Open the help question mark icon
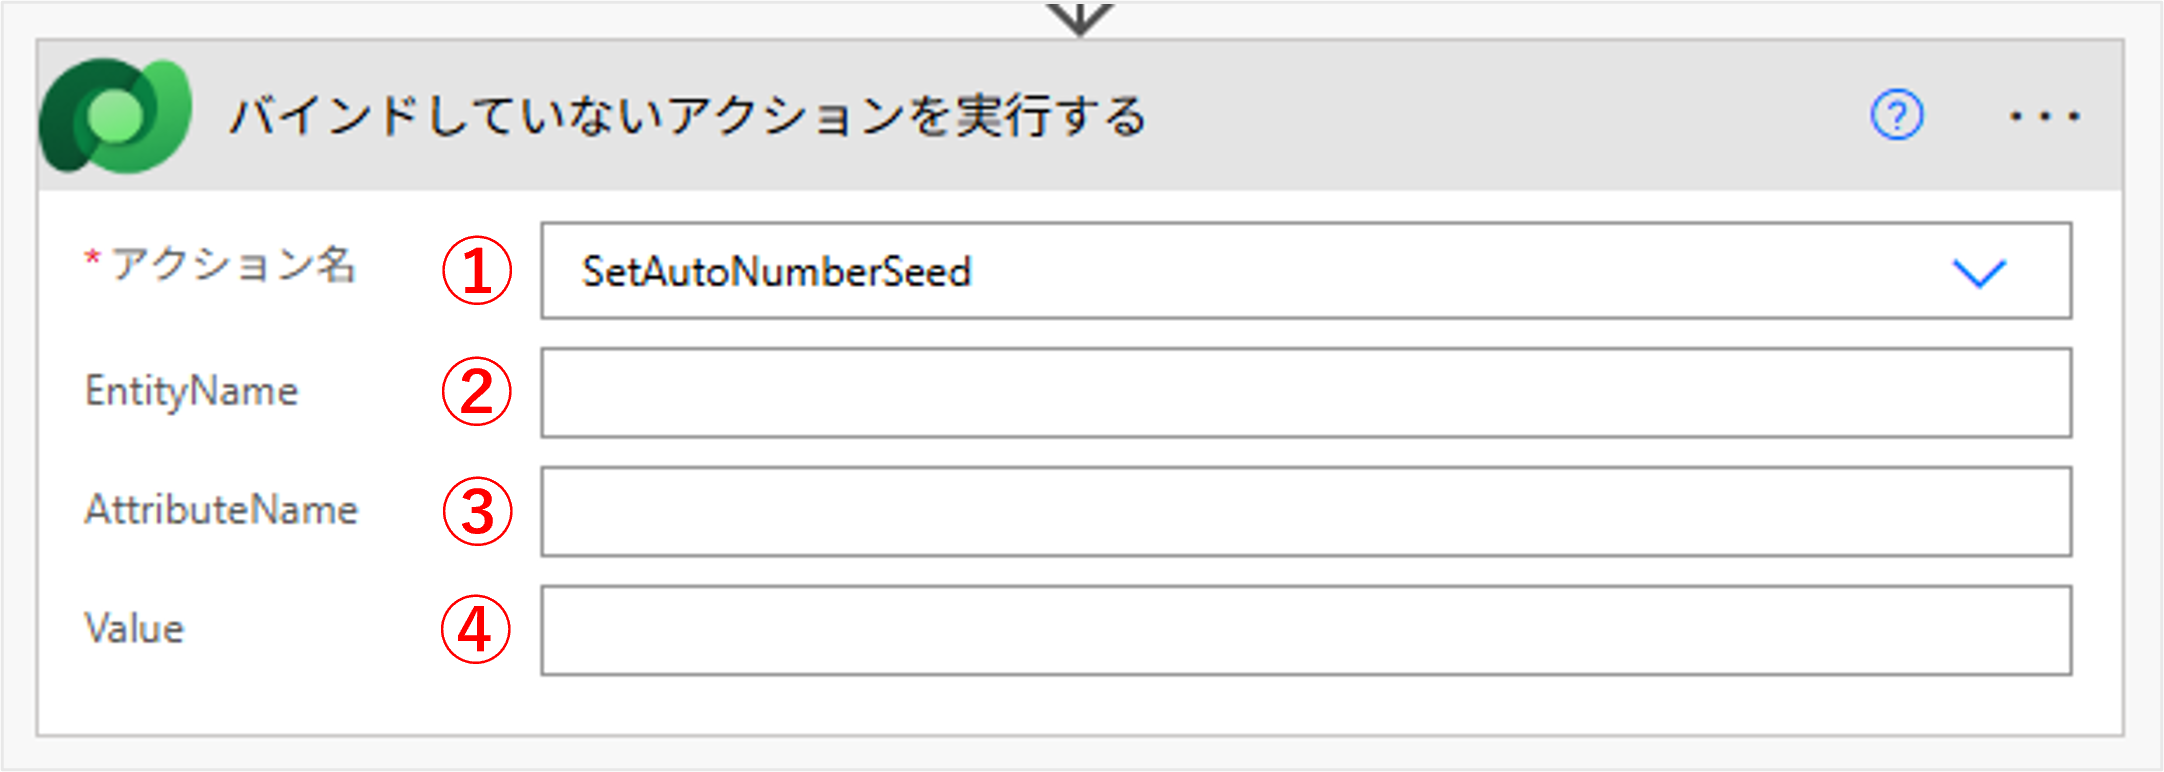 point(1896,115)
